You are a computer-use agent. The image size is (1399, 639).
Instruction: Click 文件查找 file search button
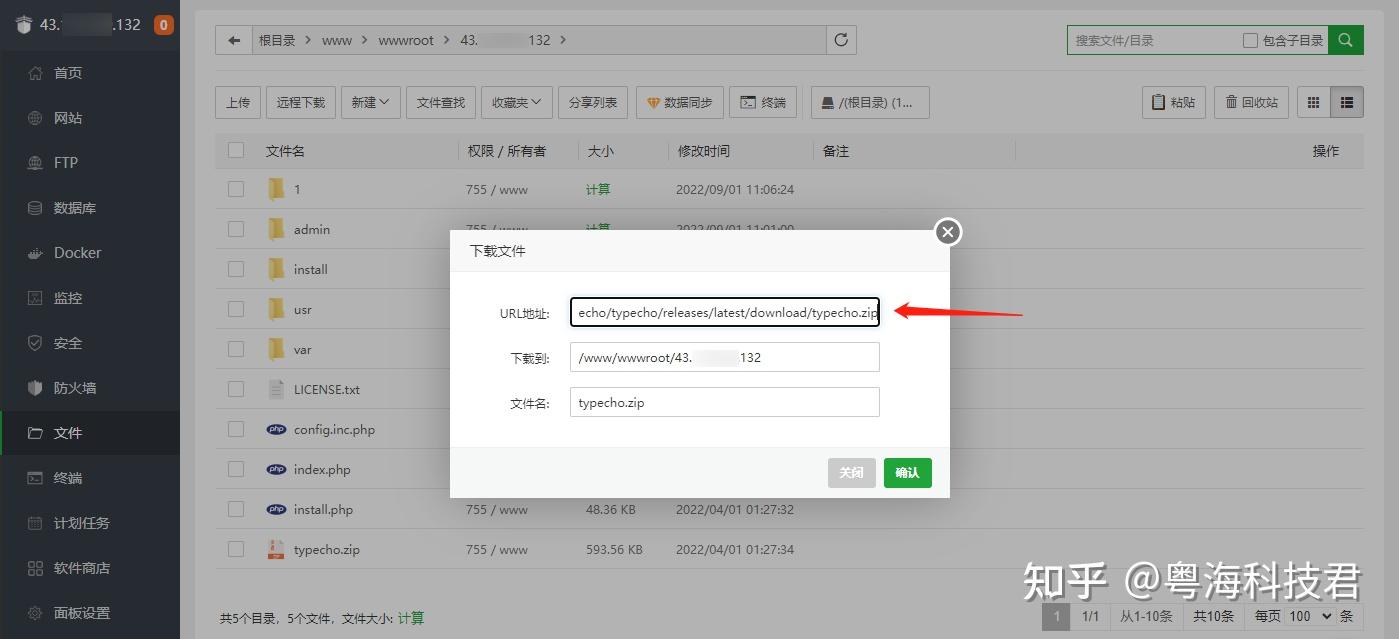(441, 102)
